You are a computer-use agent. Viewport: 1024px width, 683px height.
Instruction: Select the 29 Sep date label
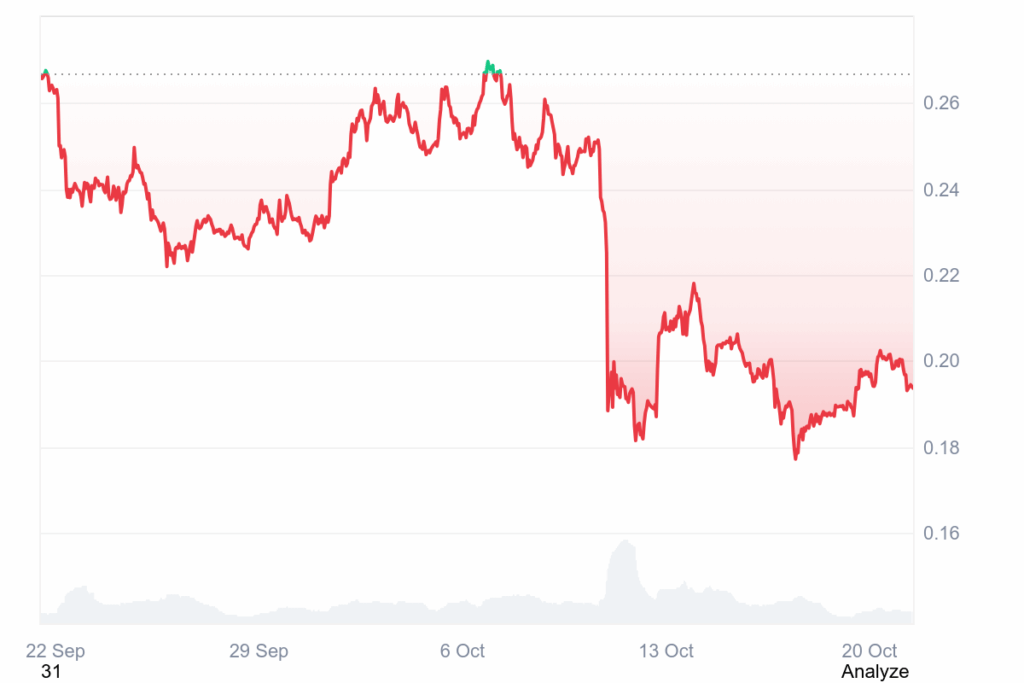point(258,651)
